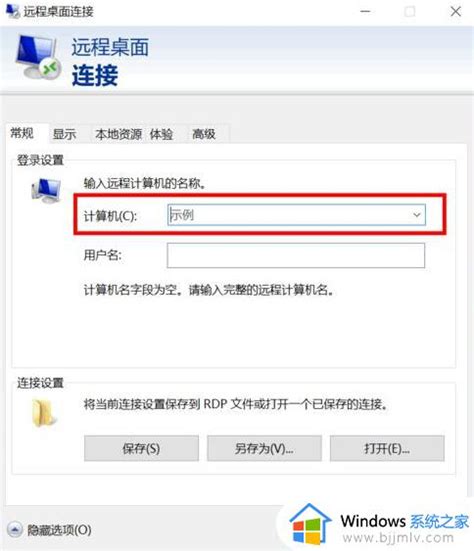Image resolution: width=474 pixels, height=551 pixels.
Task: Select the 高级 tab
Action: click(x=204, y=134)
